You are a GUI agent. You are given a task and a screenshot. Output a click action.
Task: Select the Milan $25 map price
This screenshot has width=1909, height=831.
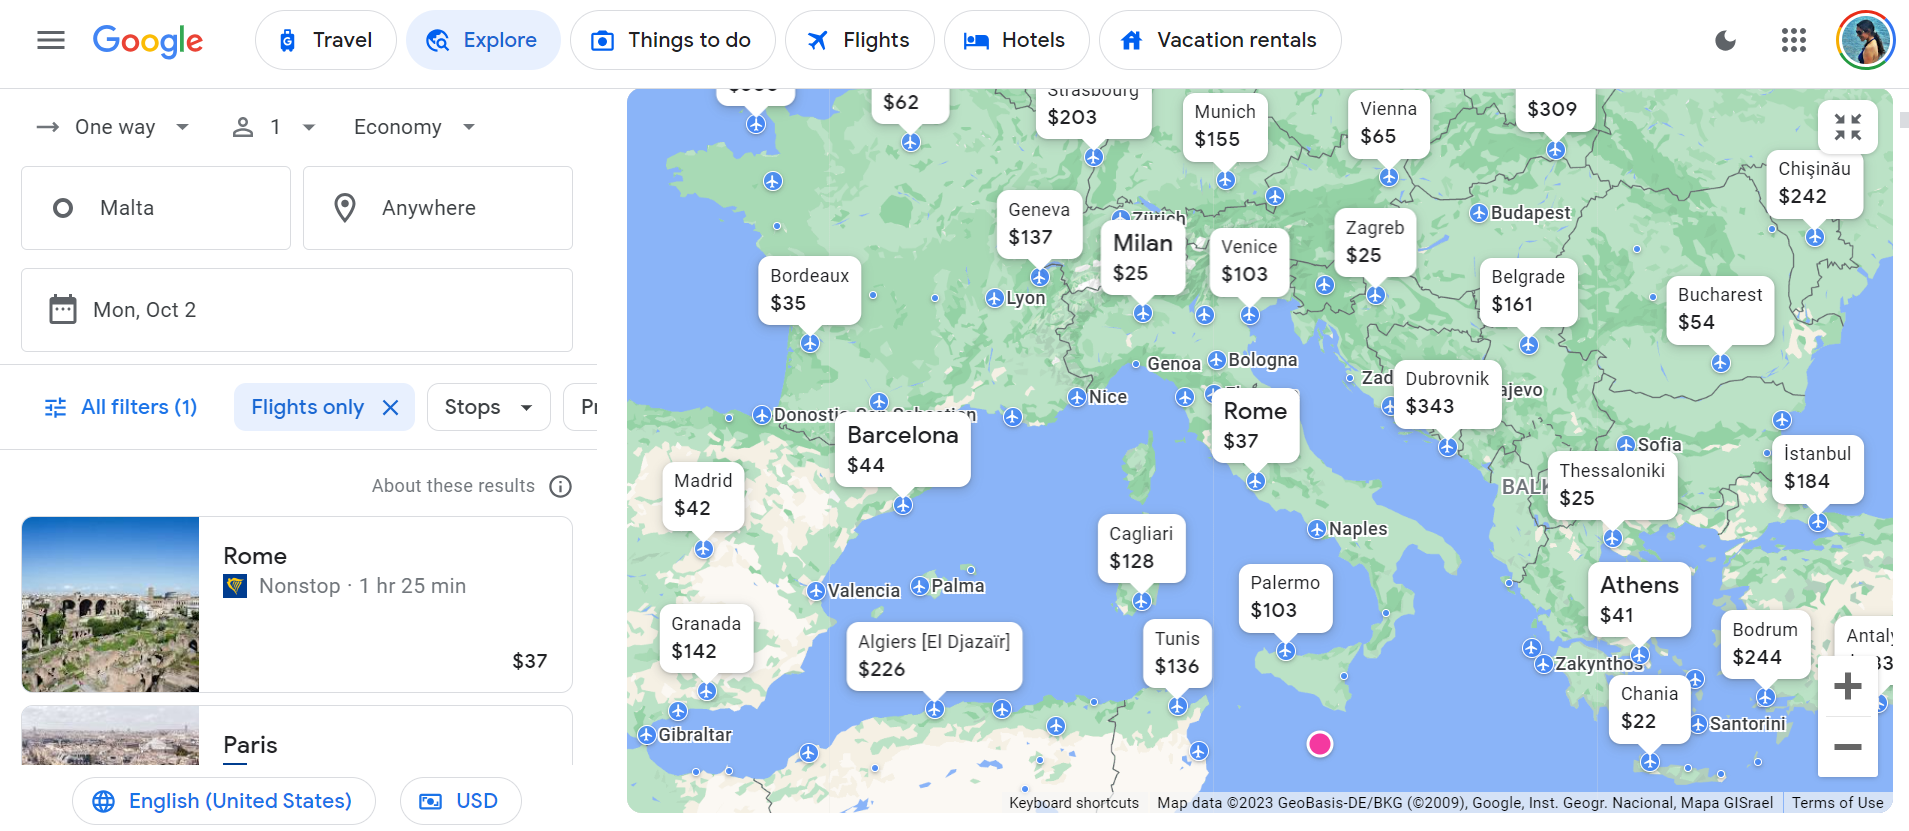coord(1143,258)
